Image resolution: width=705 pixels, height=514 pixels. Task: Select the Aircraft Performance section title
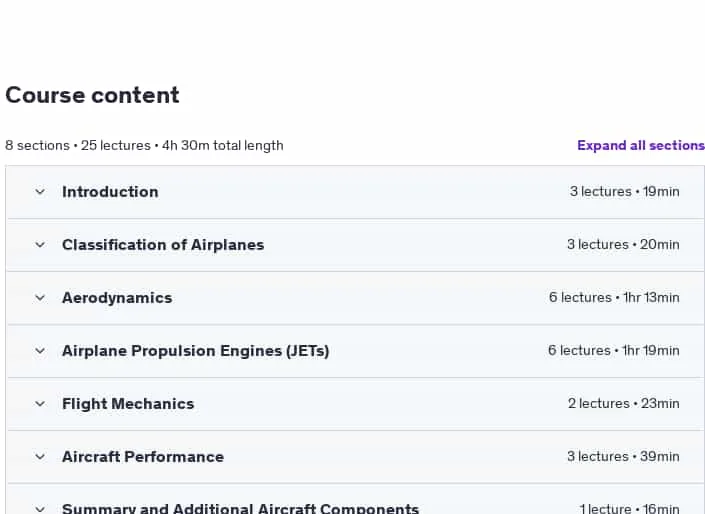[143, 457]
